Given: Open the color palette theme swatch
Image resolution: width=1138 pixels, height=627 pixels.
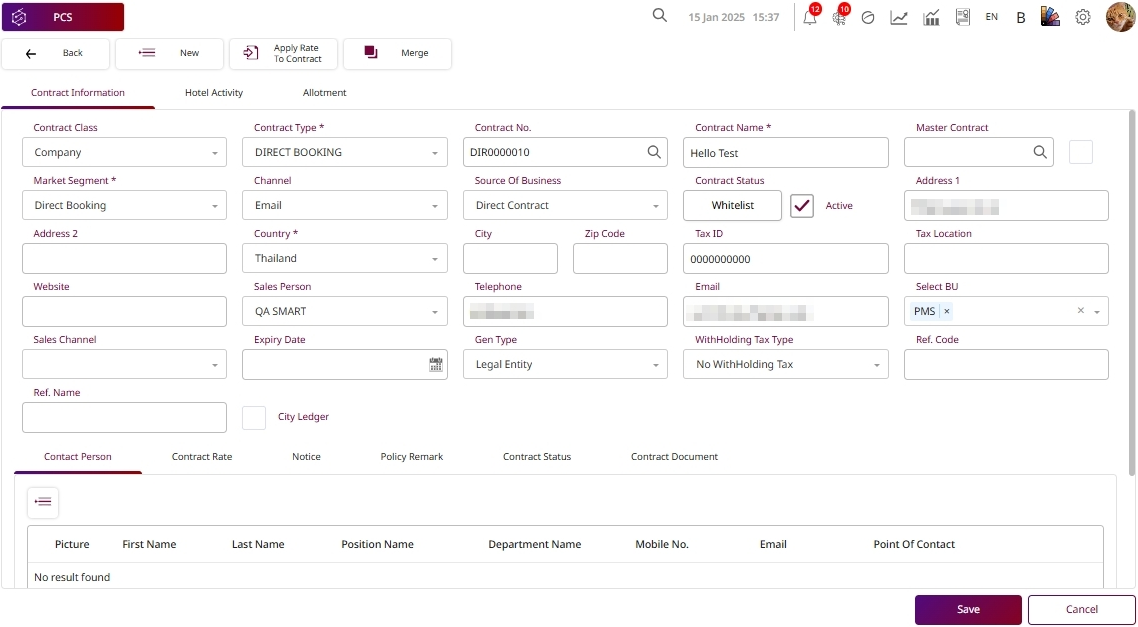Looking at the screenshot, I should pyautogui.click(x=1050, y=17).
